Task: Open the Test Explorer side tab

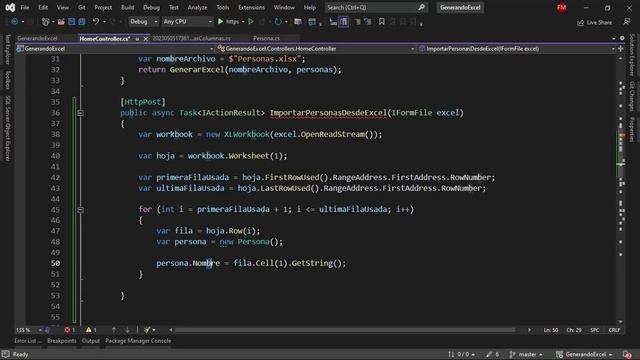Action: click(x=7, y=50)
